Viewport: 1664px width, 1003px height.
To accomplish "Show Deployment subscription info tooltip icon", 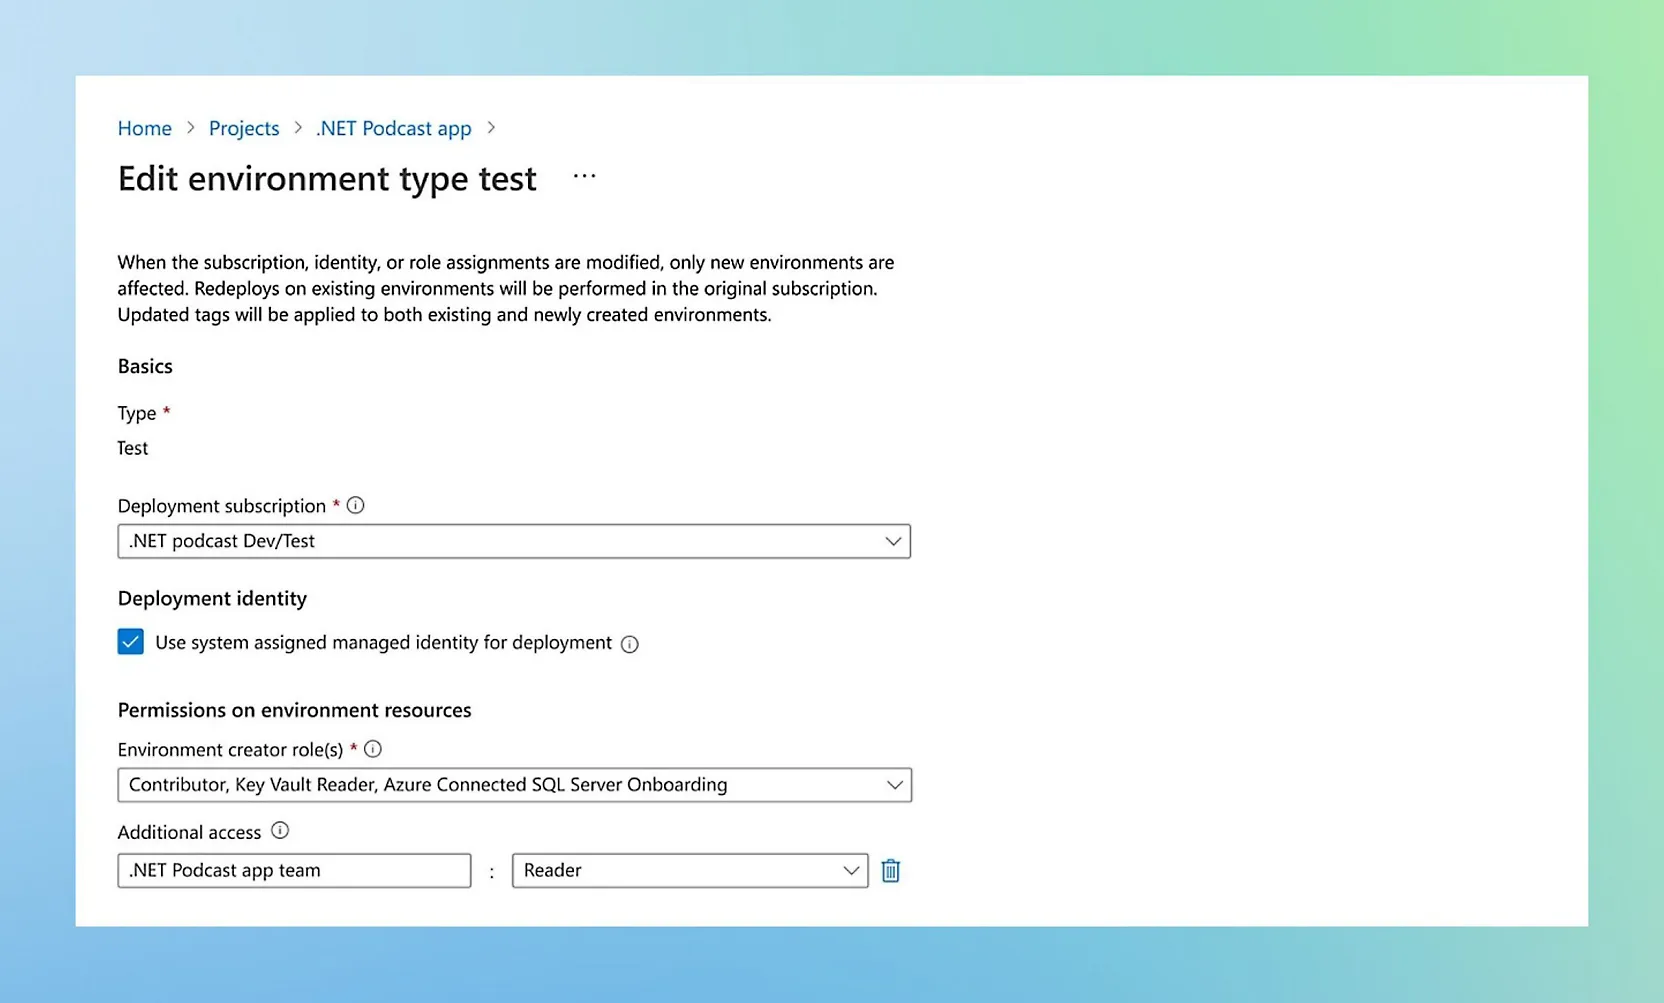I will pos(355,505).
